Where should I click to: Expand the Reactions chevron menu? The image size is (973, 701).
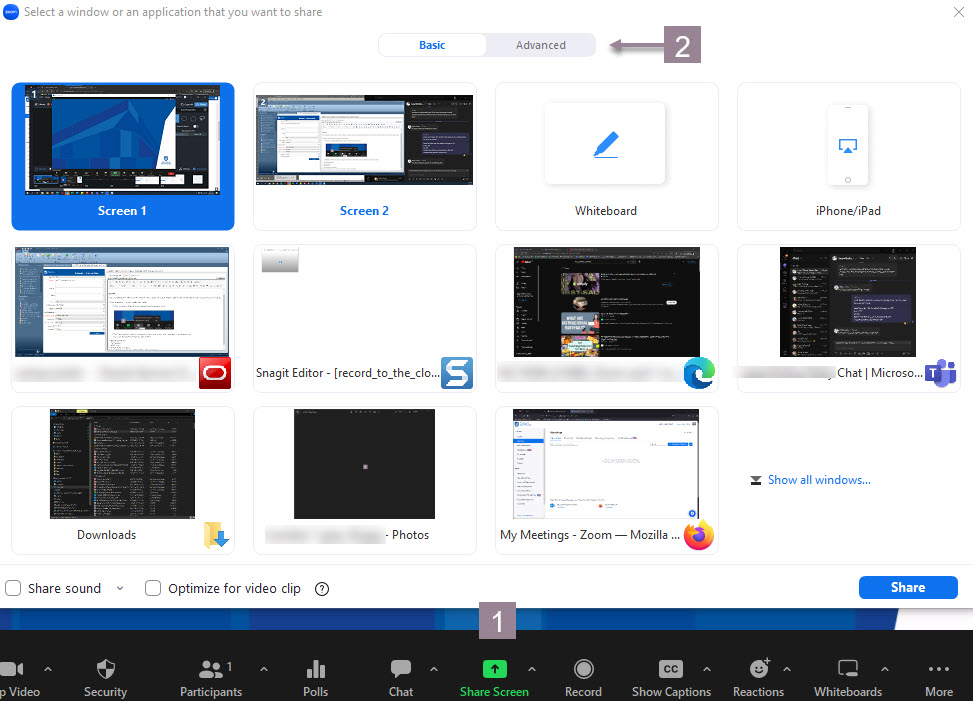coord(787,671)
